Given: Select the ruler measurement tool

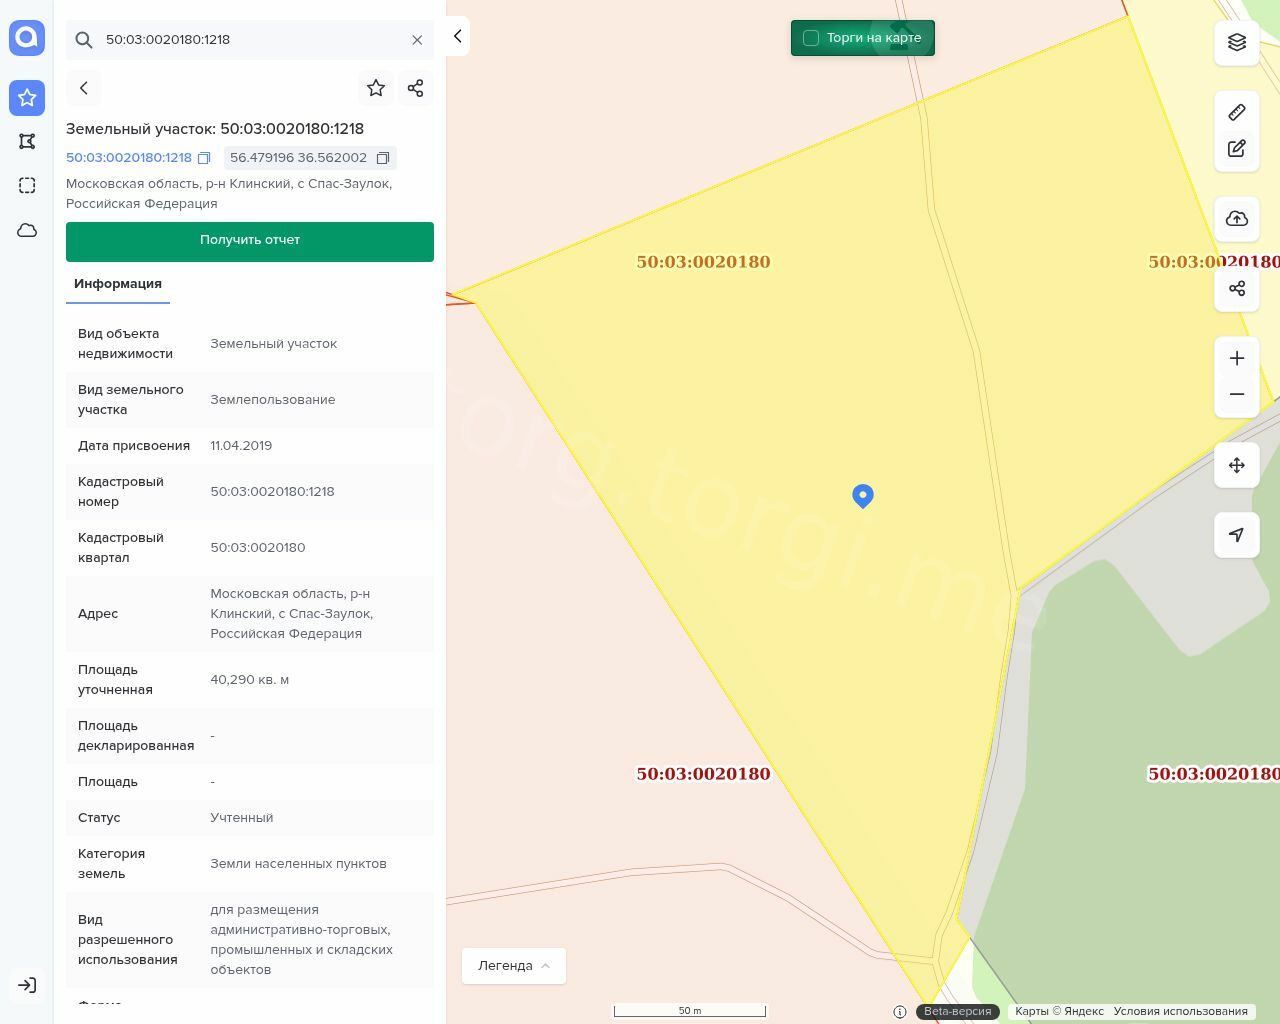Looking at the screenshot, I should [1237, 112].
